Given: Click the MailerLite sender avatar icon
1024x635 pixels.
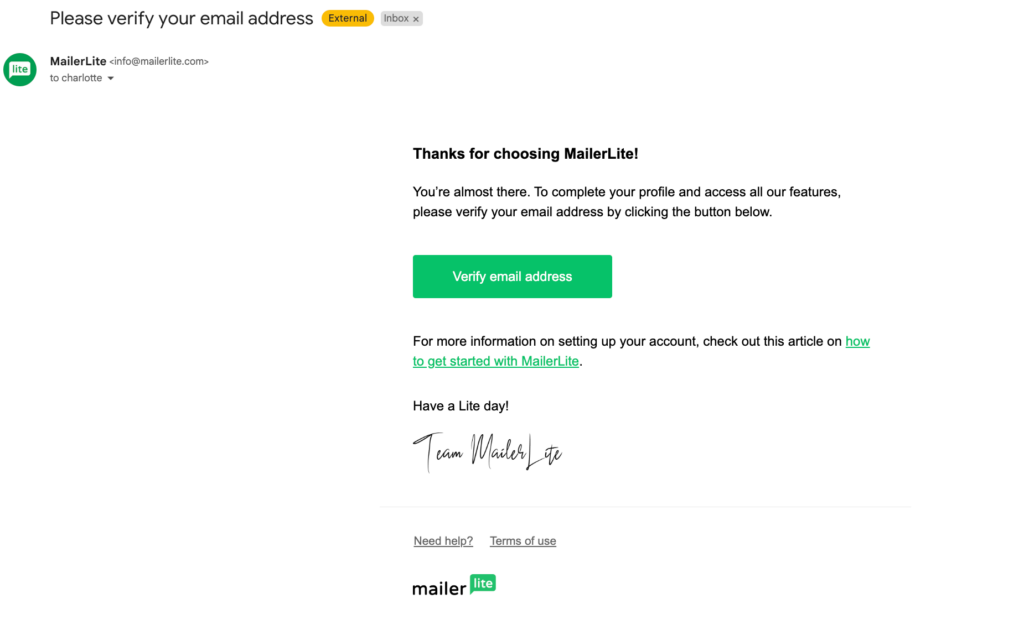Looking at the screenshot, I should (20, 69).
